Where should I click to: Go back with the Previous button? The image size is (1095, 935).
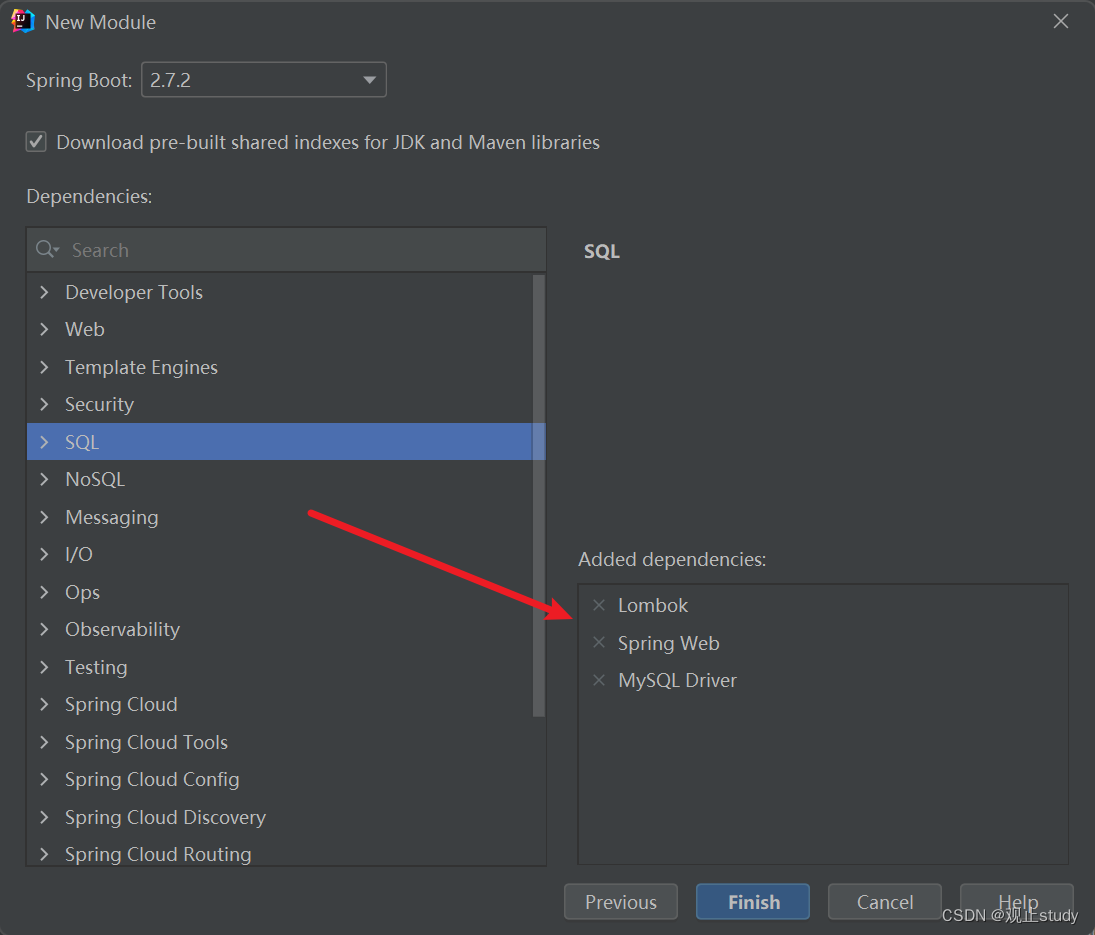(621, 901)
